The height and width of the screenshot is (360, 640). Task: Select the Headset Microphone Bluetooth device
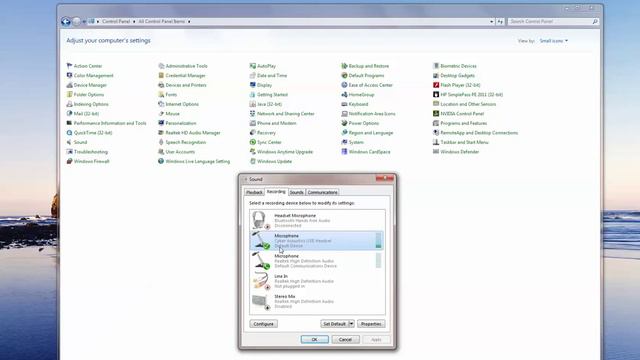coord(317,220)
